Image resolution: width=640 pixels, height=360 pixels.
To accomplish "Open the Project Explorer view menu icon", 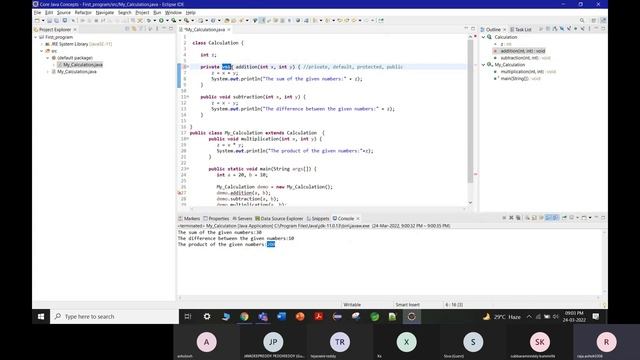I will (x=157, y=29).
